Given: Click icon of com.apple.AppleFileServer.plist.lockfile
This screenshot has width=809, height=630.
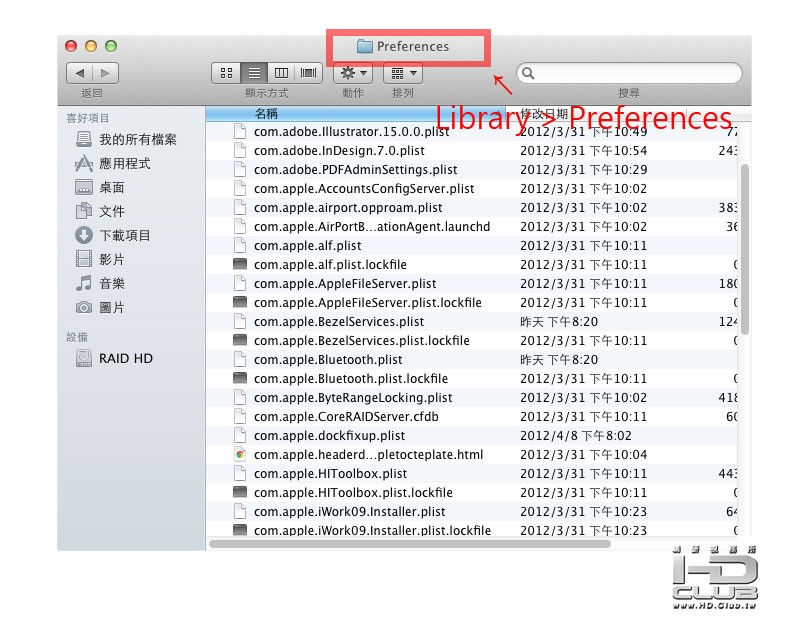Looking at the screenshot, I should 240,302.
